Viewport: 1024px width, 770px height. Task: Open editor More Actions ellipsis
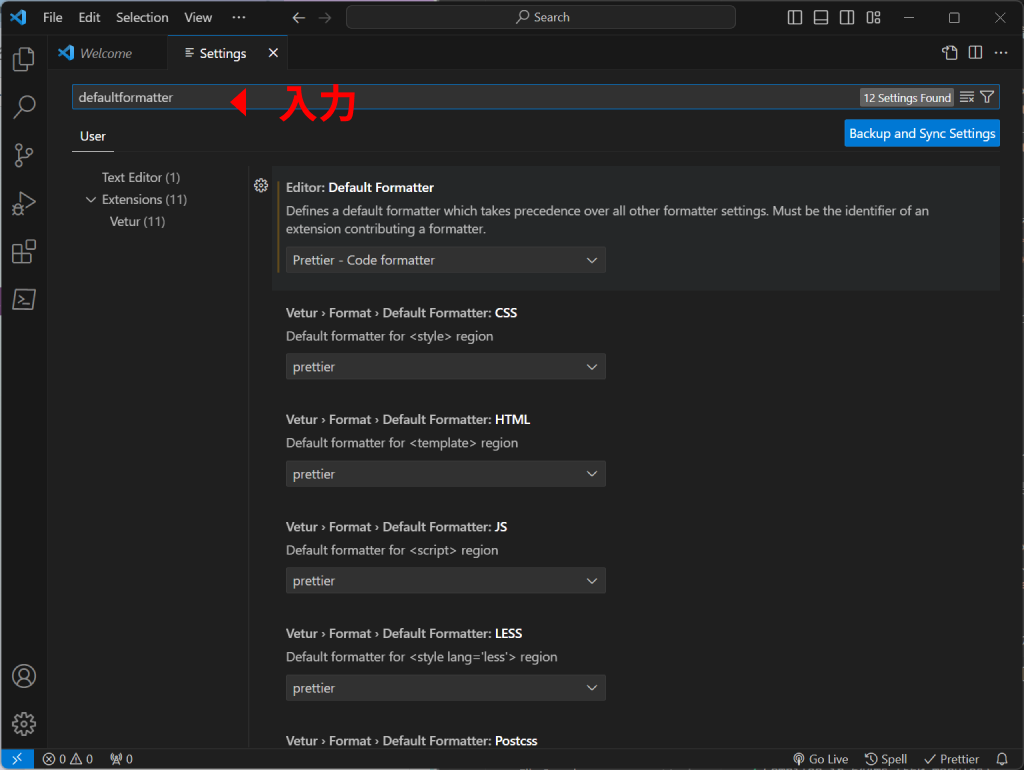[1000, 53]
